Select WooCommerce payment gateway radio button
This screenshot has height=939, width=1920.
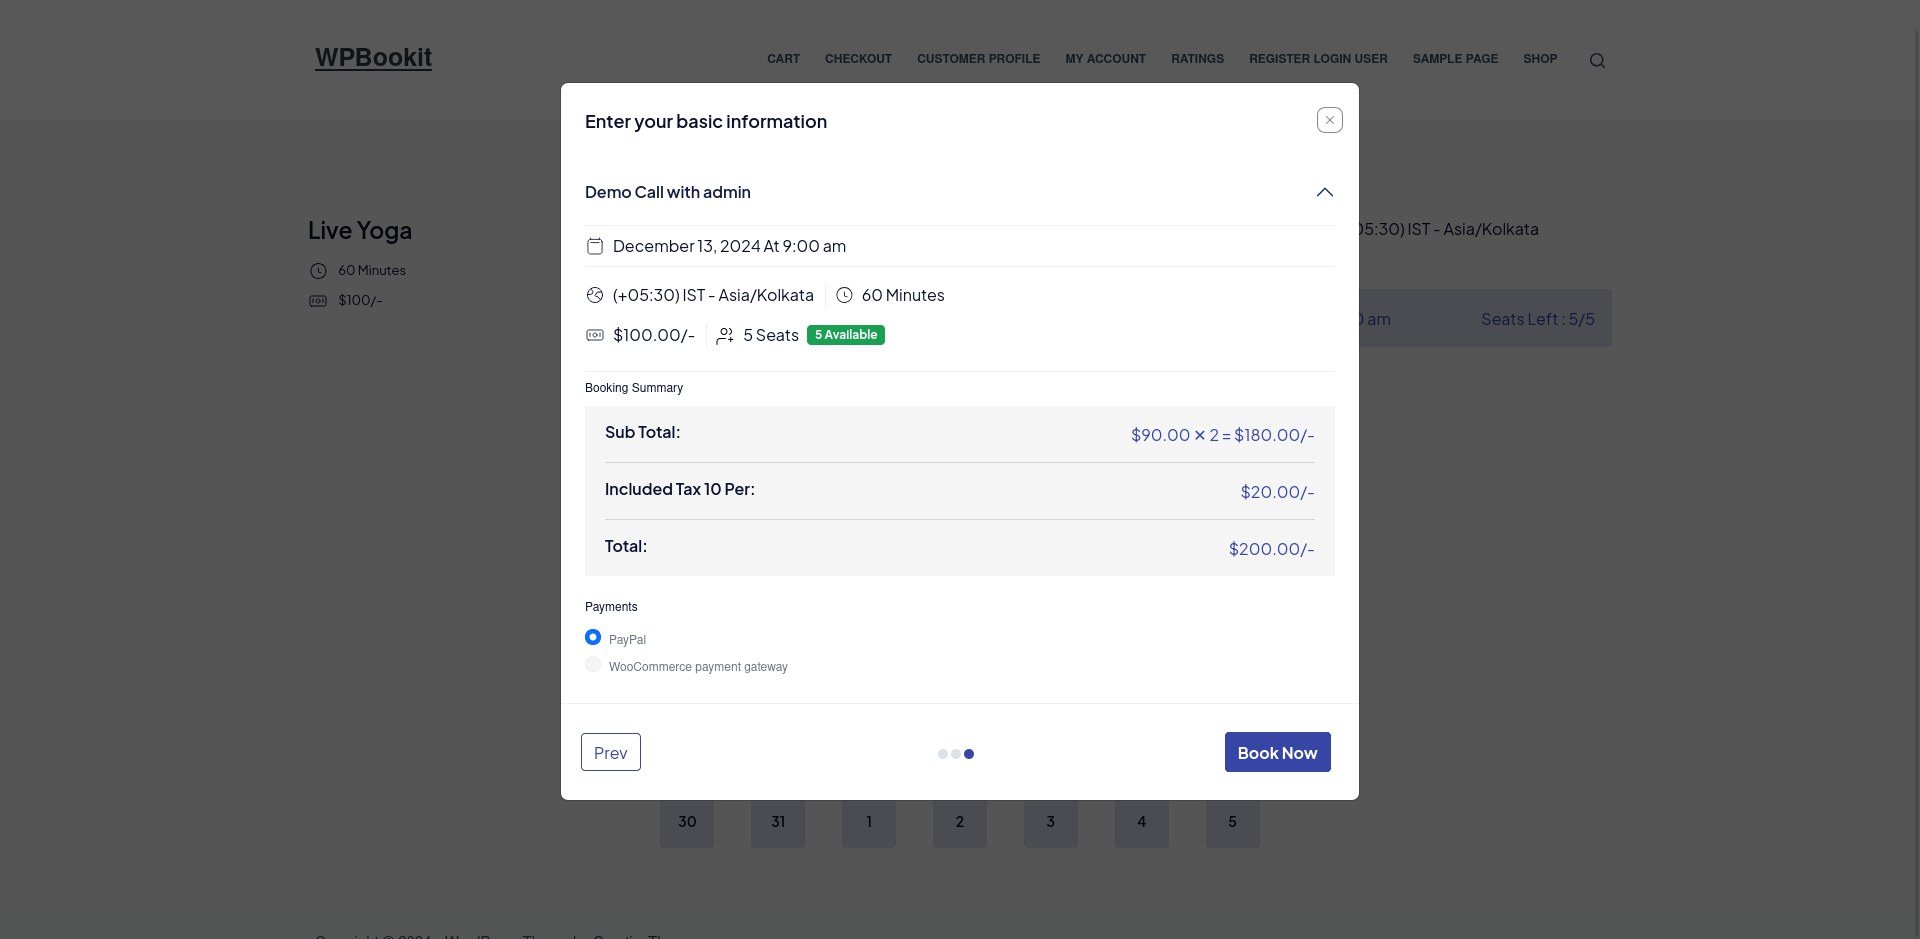[593, 665]
